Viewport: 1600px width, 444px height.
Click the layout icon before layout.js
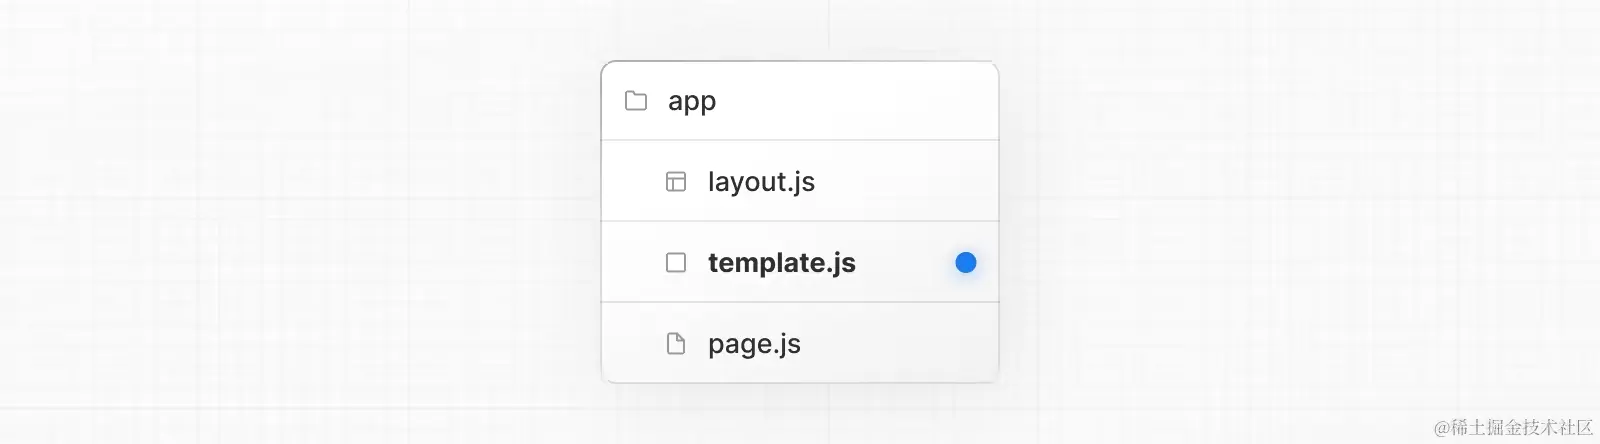point(676,182)
